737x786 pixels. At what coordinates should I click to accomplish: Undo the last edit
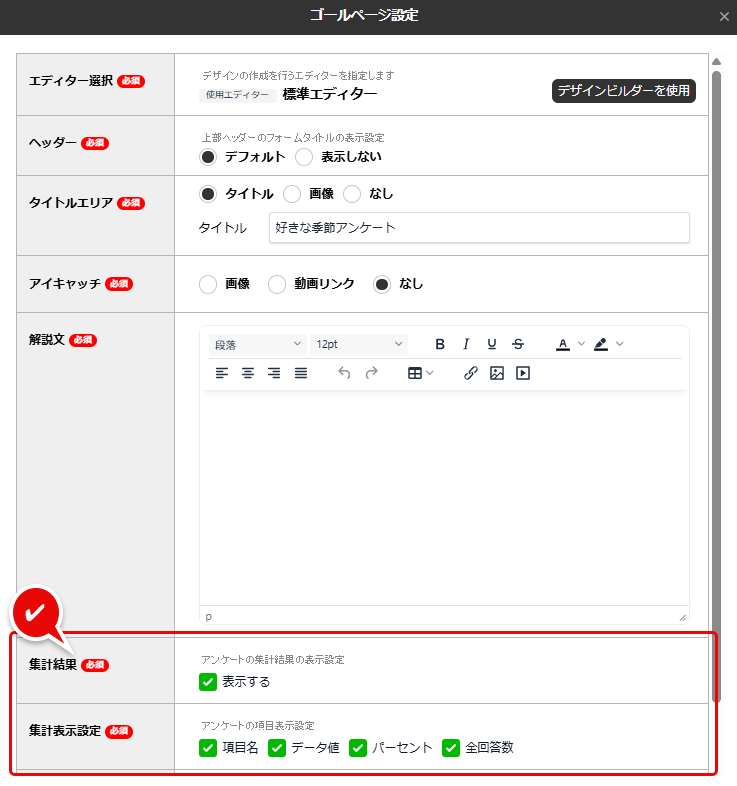pyautogui.click(x=344, y=373)
